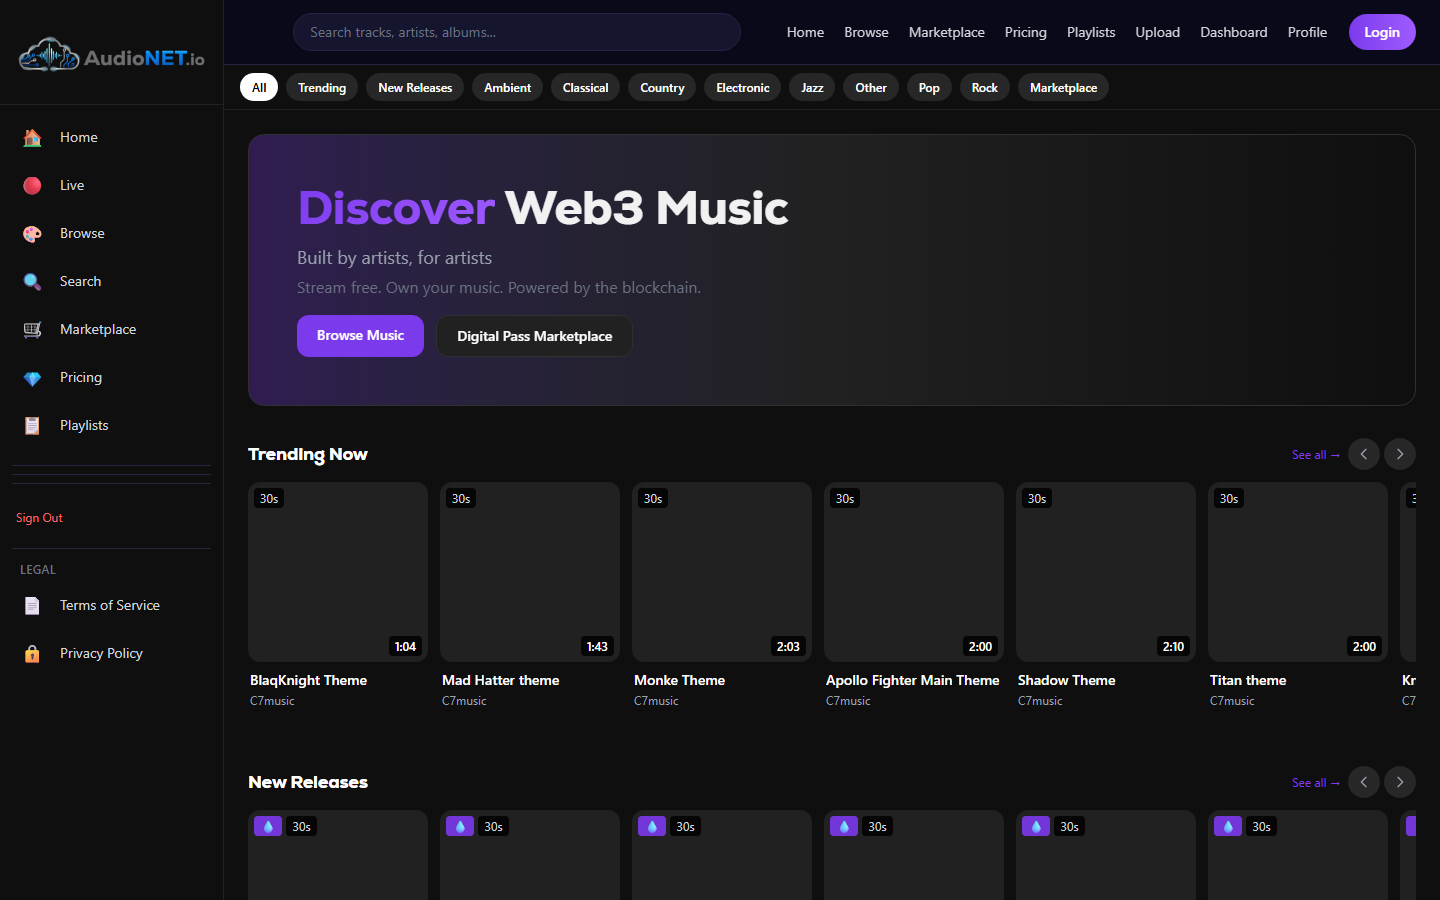Click the AudioNET.io logo

pyautogui.click(x=111, y=56)
